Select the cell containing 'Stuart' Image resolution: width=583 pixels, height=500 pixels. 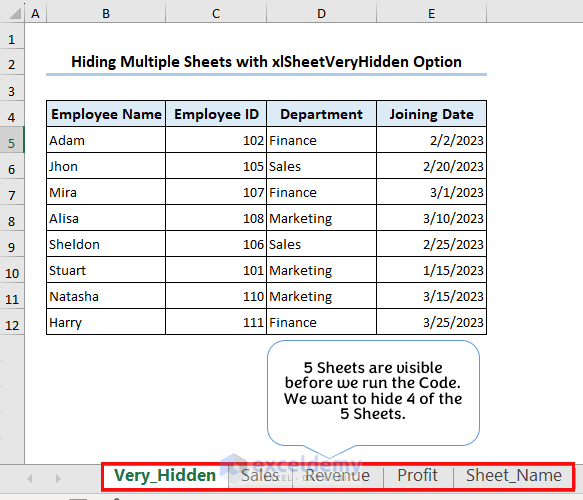[x=106, y=270]
